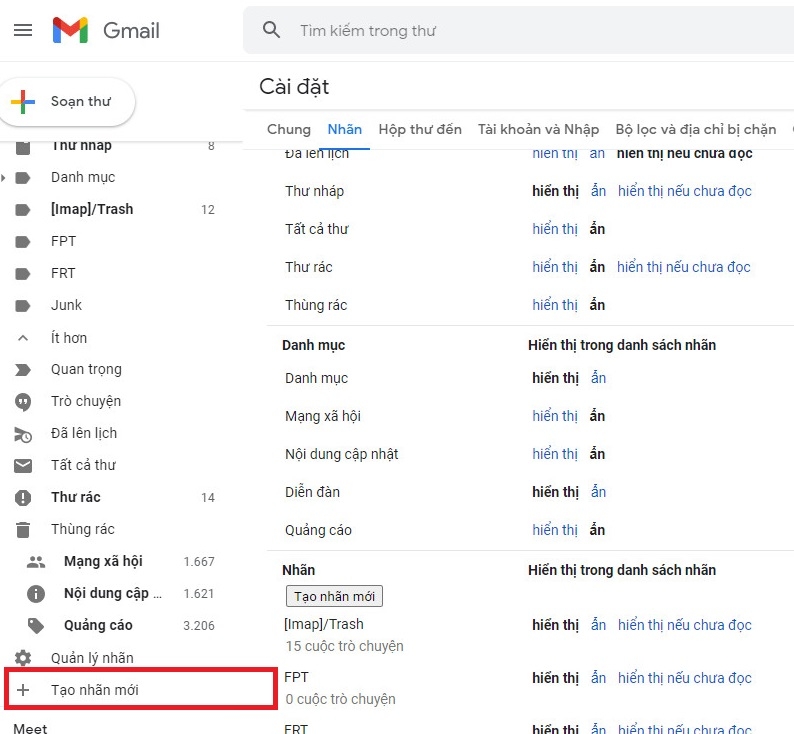Click the Gmail logo
This screenshot has height=734, width=794.
pyautogui.click(x=106, y=30)
